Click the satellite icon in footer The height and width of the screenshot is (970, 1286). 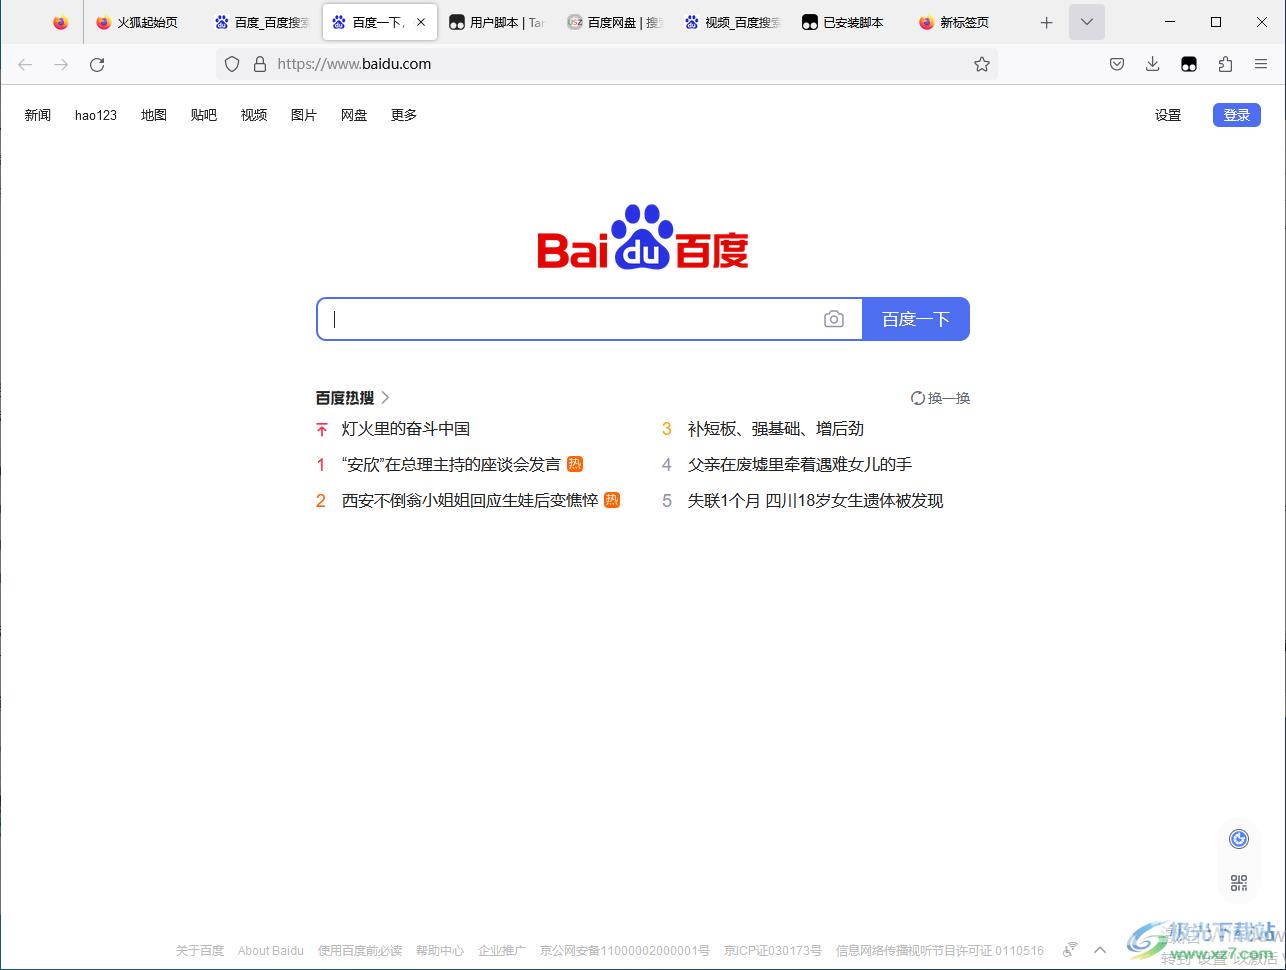coord(1070,950)
